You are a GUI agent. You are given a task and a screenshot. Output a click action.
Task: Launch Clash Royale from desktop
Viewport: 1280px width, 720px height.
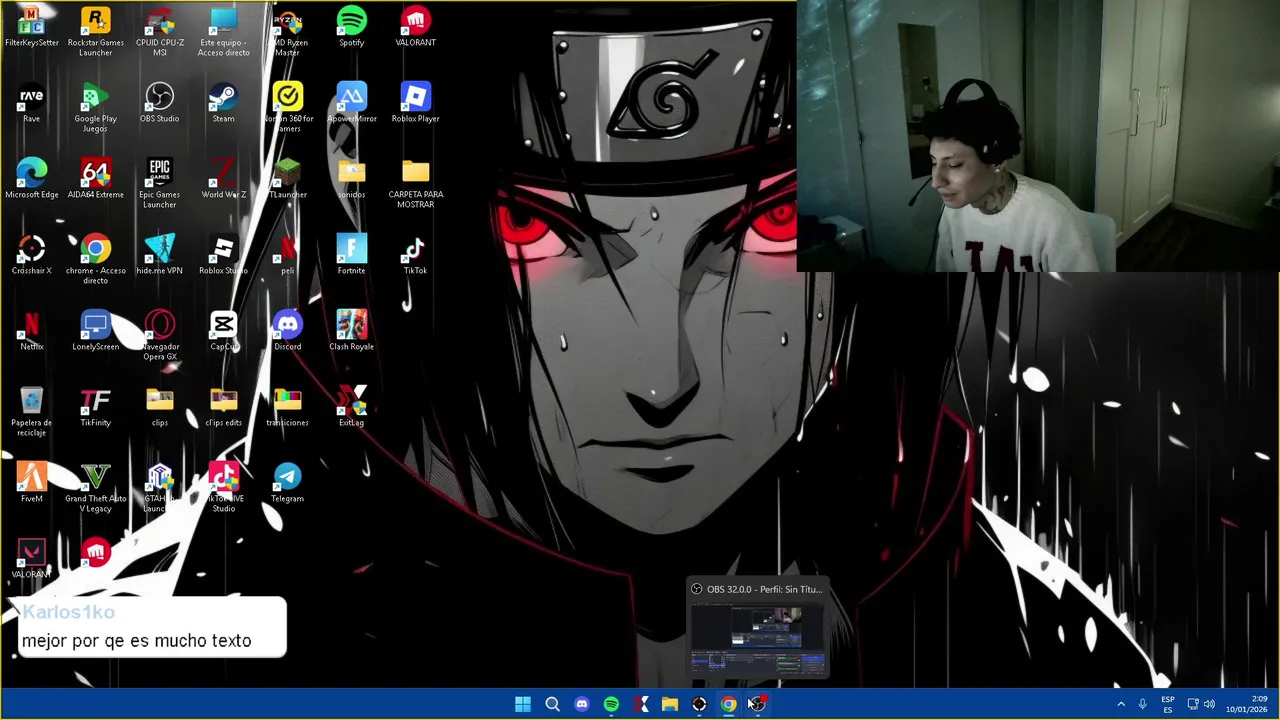(352, 331)
